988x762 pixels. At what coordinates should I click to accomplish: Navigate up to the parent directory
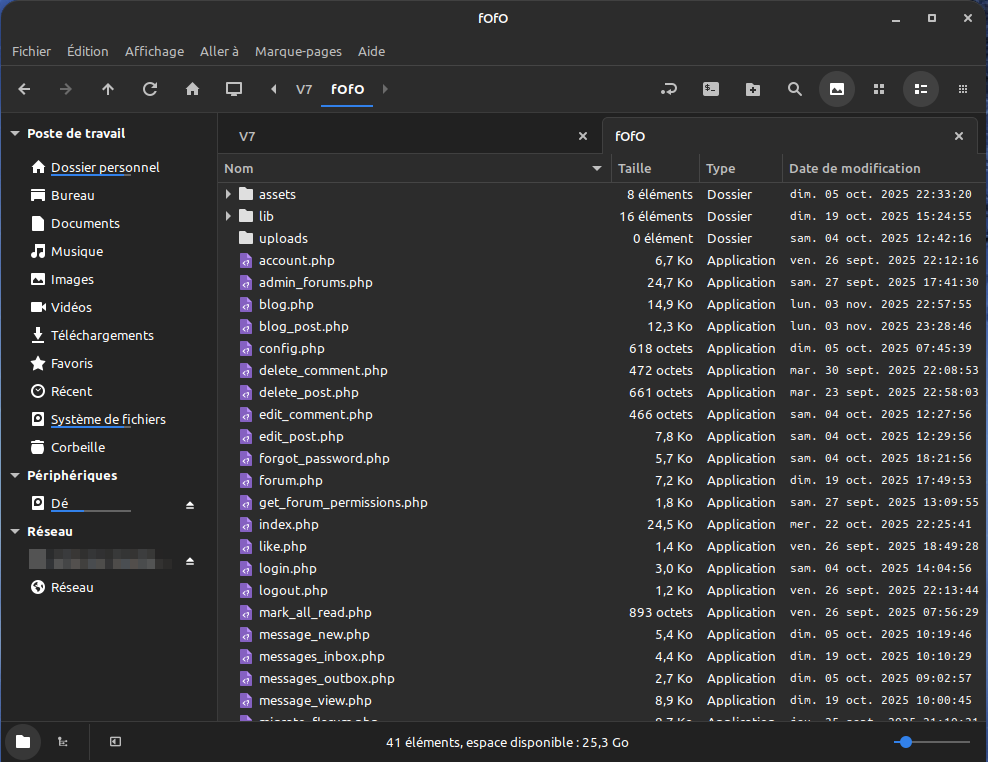tap(108, 89)
